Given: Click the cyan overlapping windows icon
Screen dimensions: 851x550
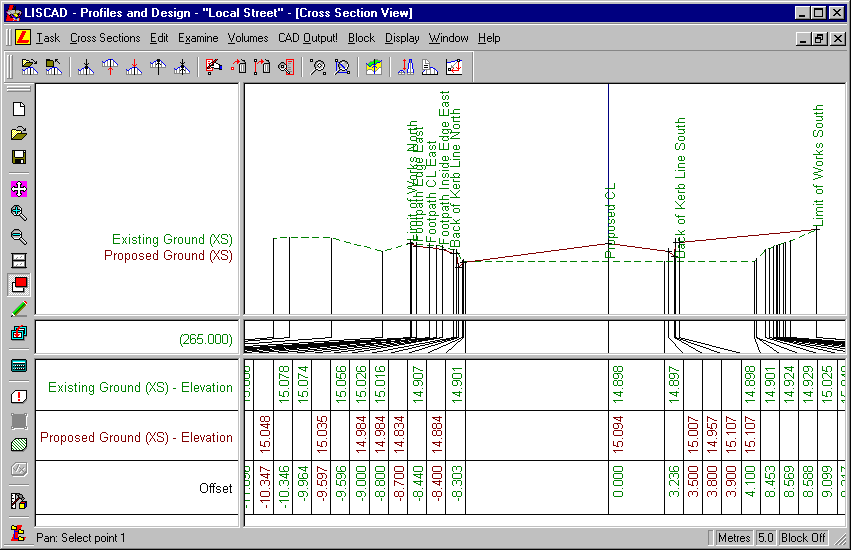Looking at the screenshot, I should tap(19, 333).
